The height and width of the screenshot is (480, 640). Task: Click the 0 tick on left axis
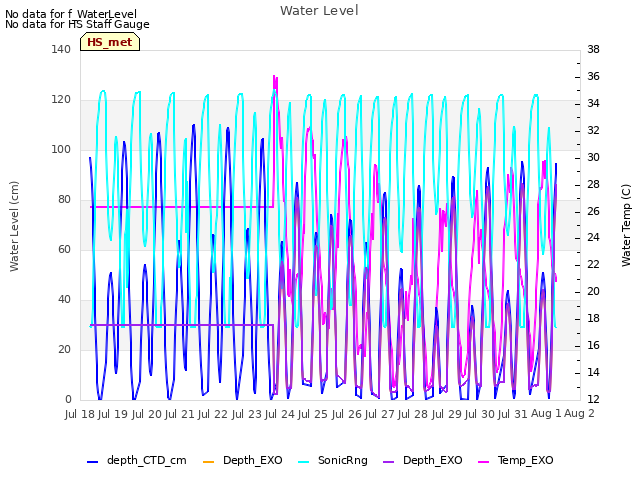coord(68,400)
